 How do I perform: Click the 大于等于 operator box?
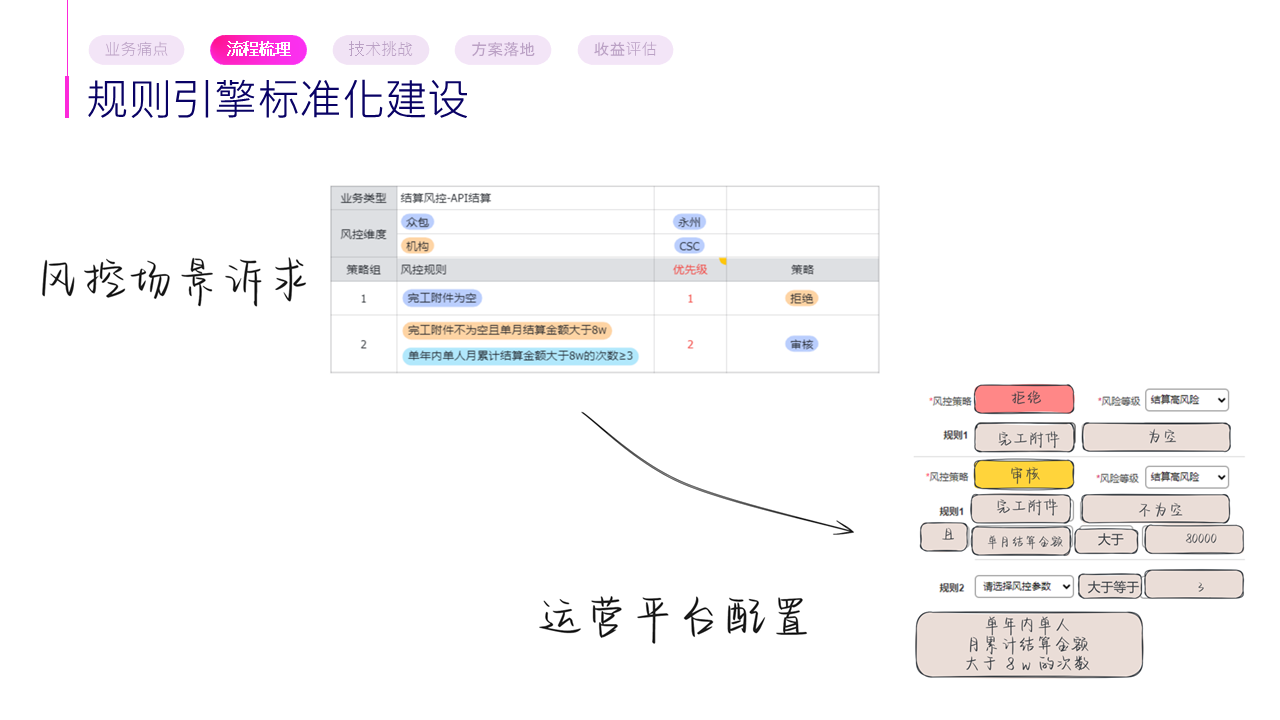point(1110,588)
